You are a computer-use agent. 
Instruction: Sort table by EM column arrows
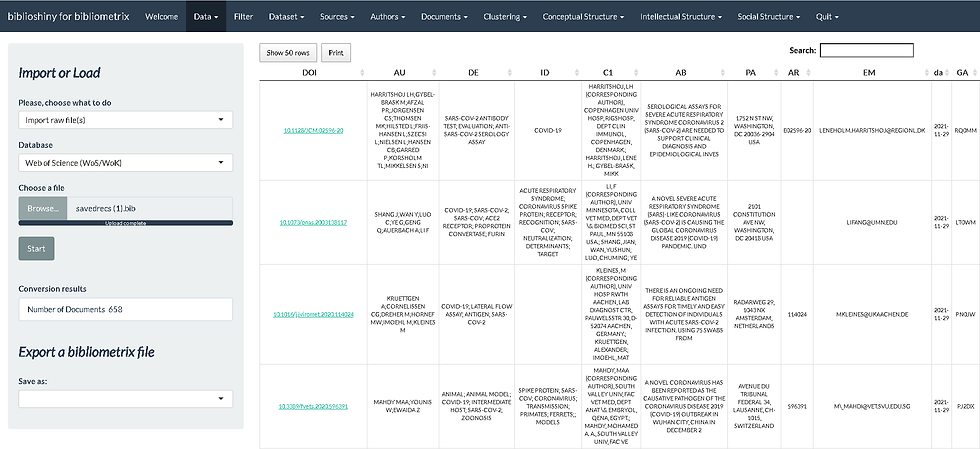pyautogui.click(x=926, y=73)
